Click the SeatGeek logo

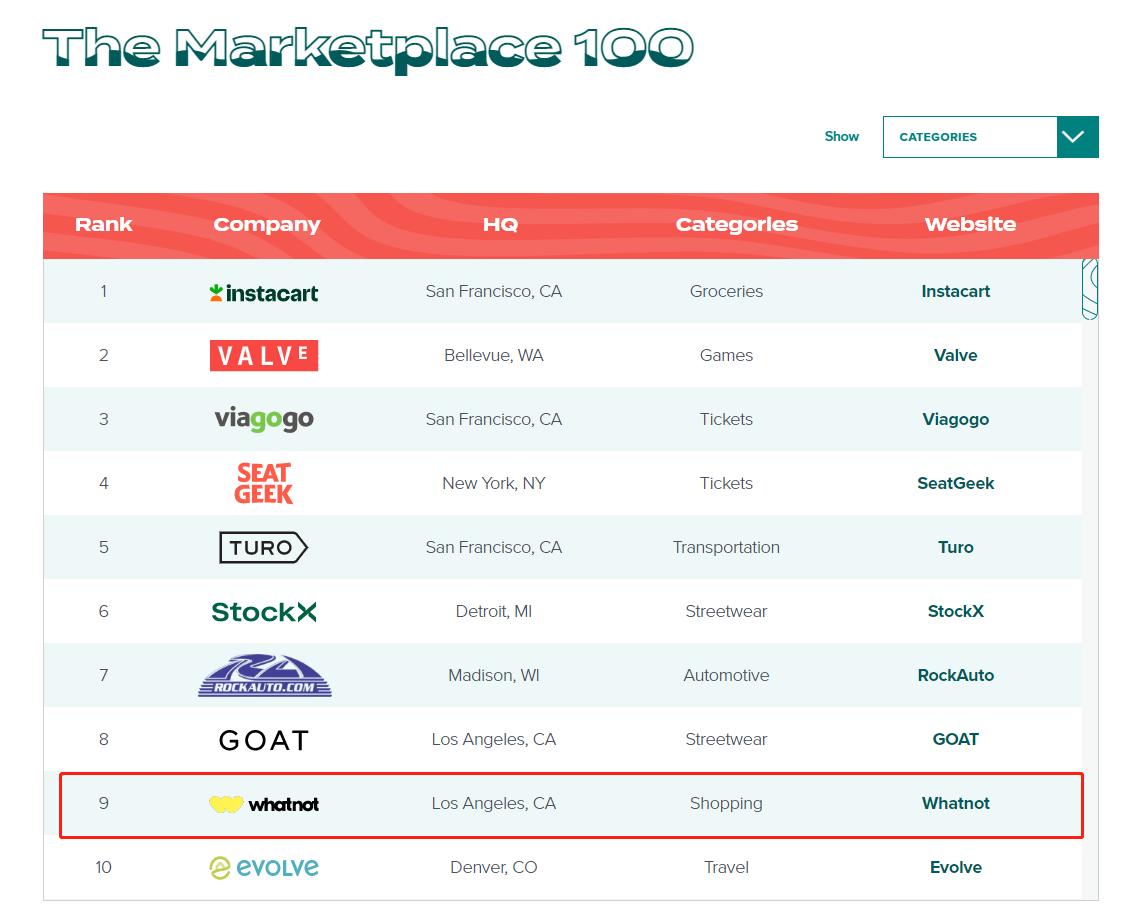click(x=264, y=483)
